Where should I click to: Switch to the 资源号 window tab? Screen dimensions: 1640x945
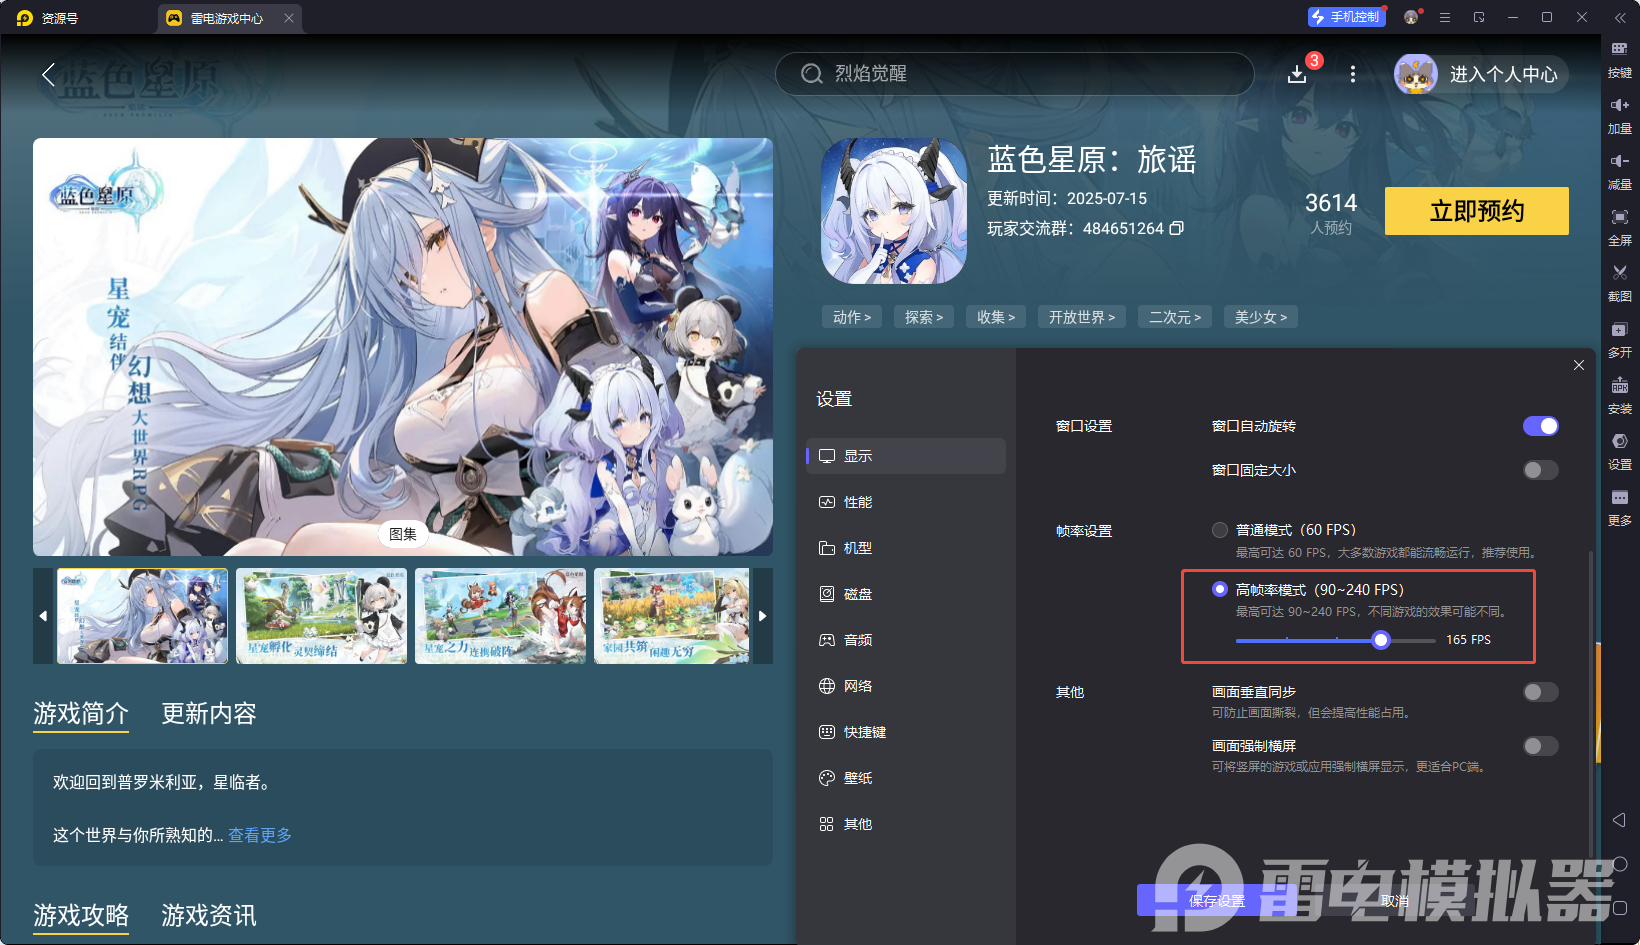(60, 18)
